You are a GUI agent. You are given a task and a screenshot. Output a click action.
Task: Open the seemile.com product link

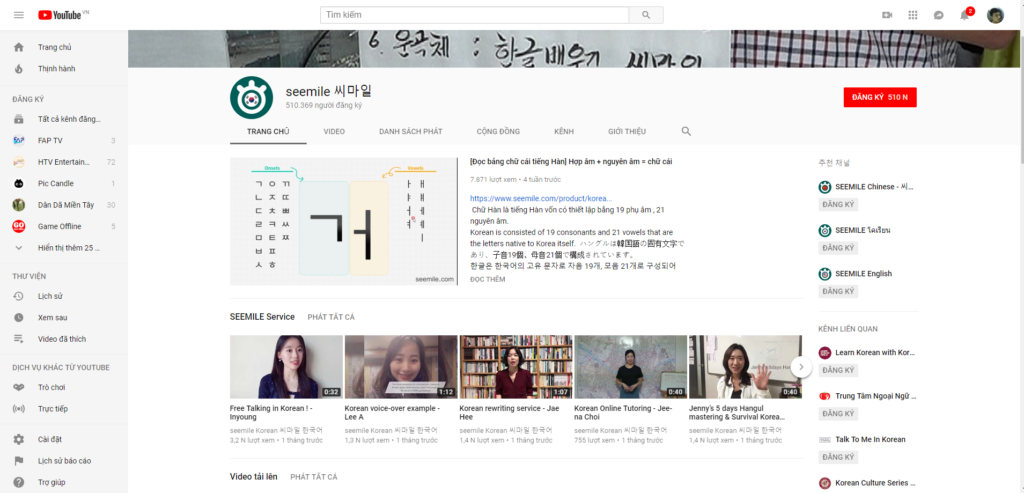click(541, 198)
